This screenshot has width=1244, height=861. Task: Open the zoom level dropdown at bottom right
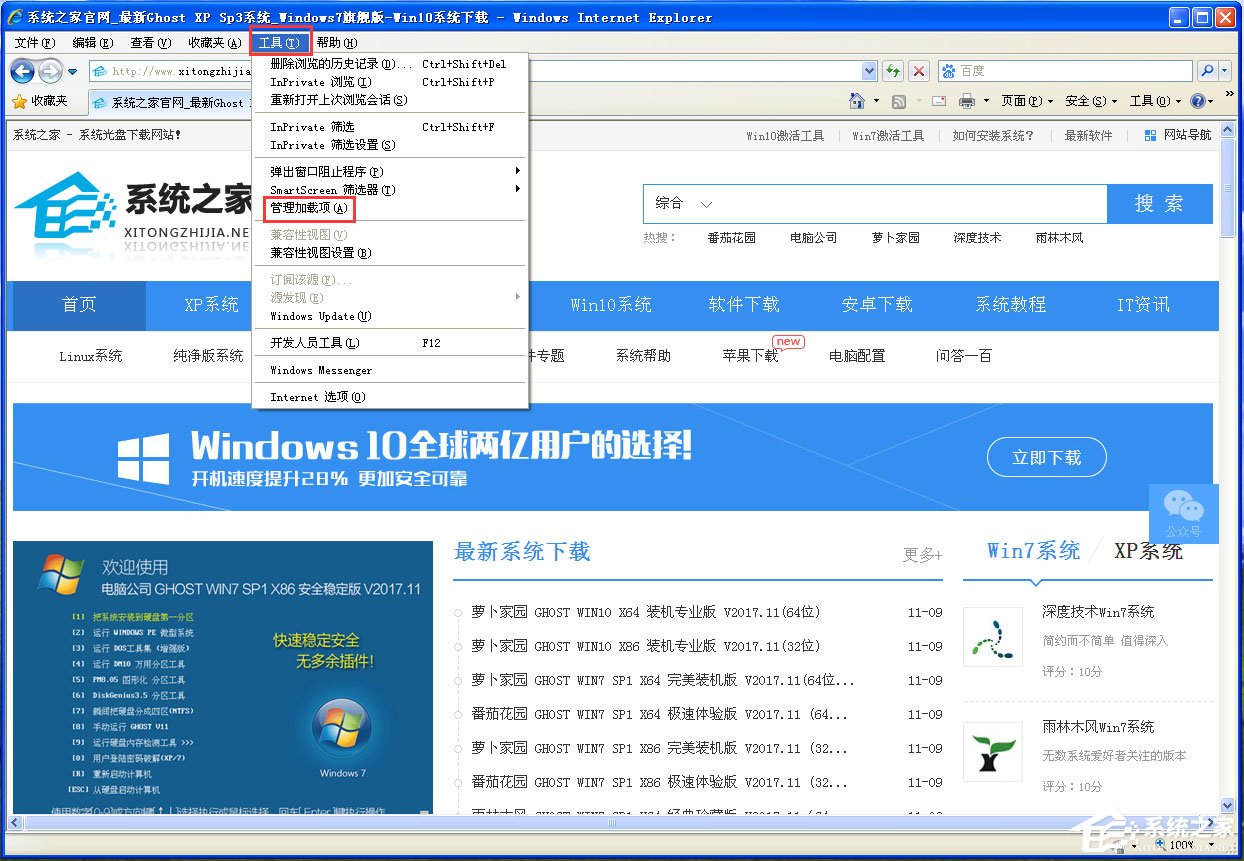click(1211, 845)
